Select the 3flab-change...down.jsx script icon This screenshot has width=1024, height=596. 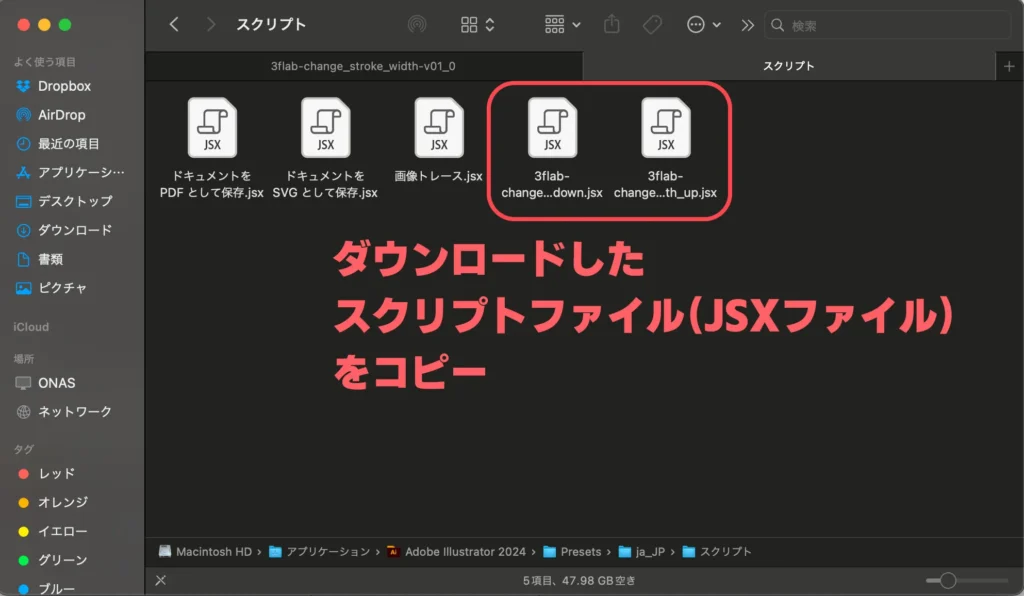[x=553, y=128]
